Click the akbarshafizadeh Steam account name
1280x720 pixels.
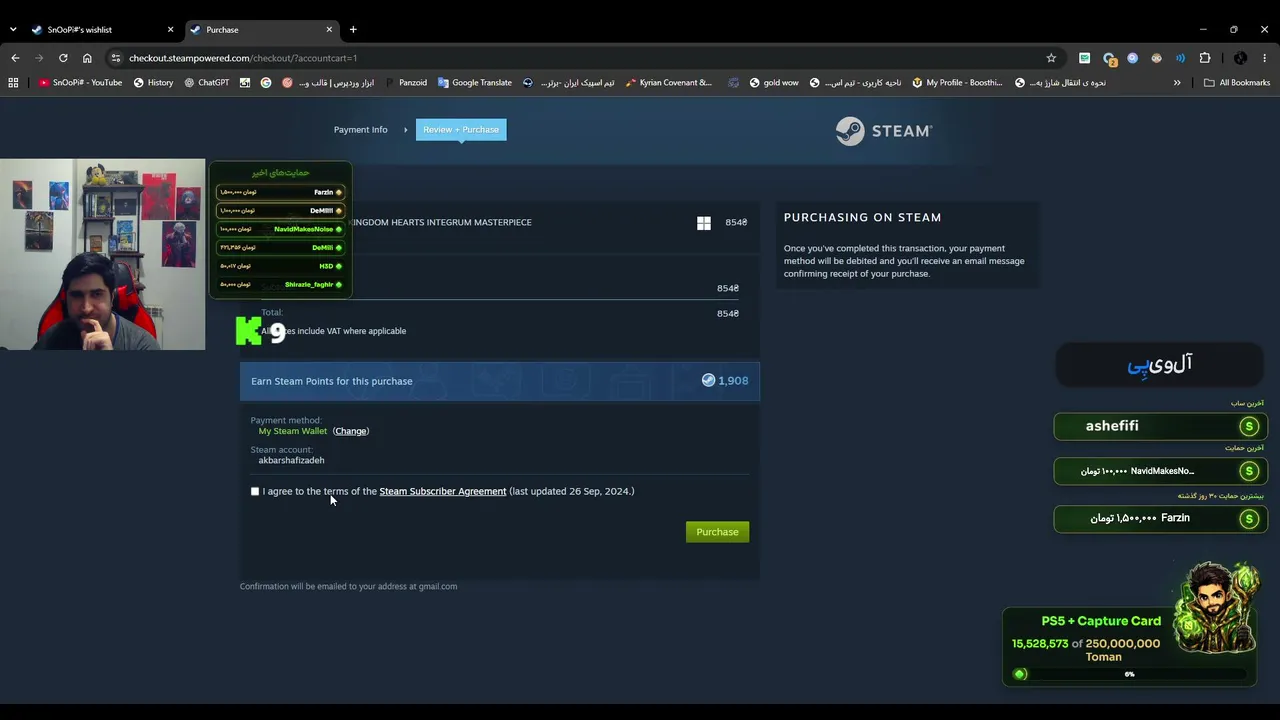click(x=291, y=461)
